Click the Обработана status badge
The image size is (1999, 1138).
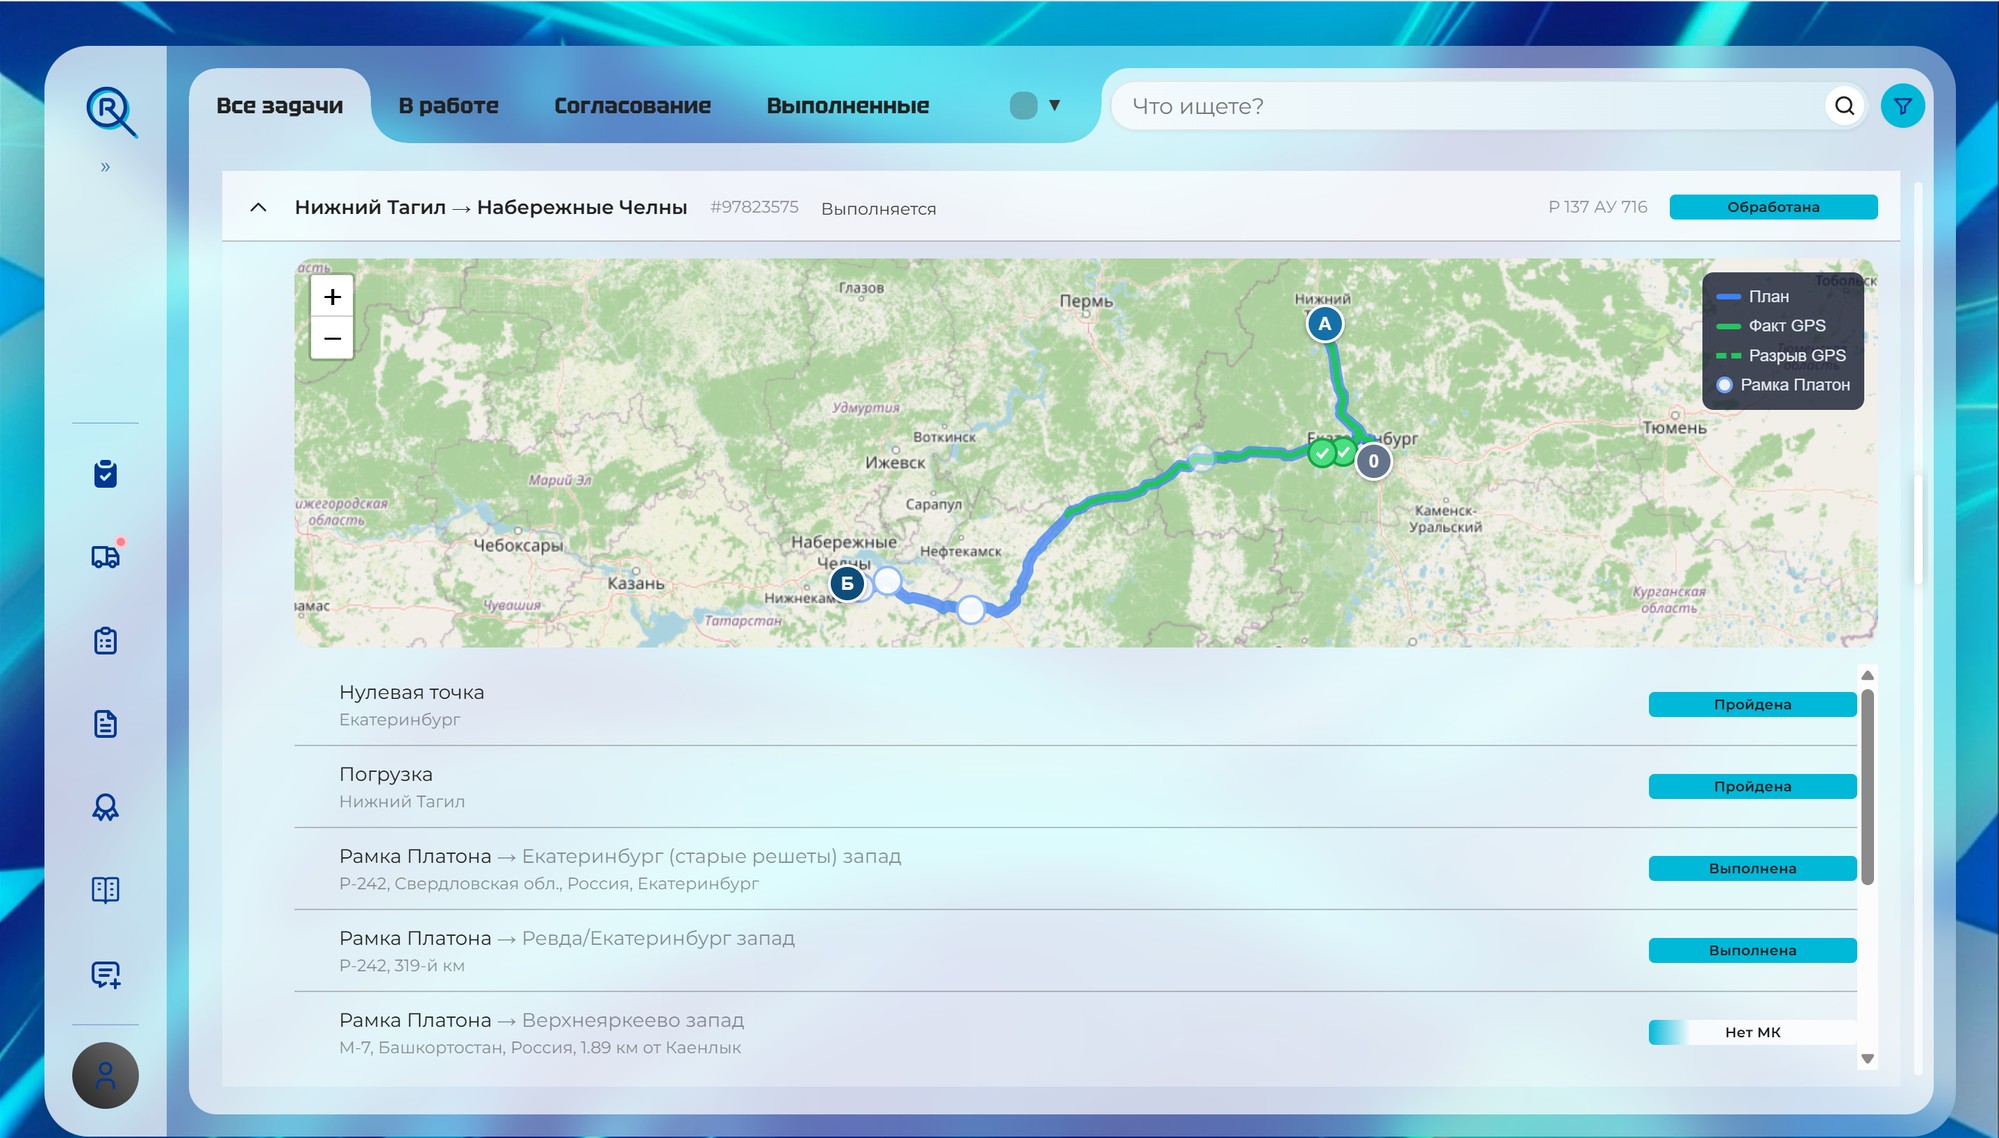[x=1773, y=207]
